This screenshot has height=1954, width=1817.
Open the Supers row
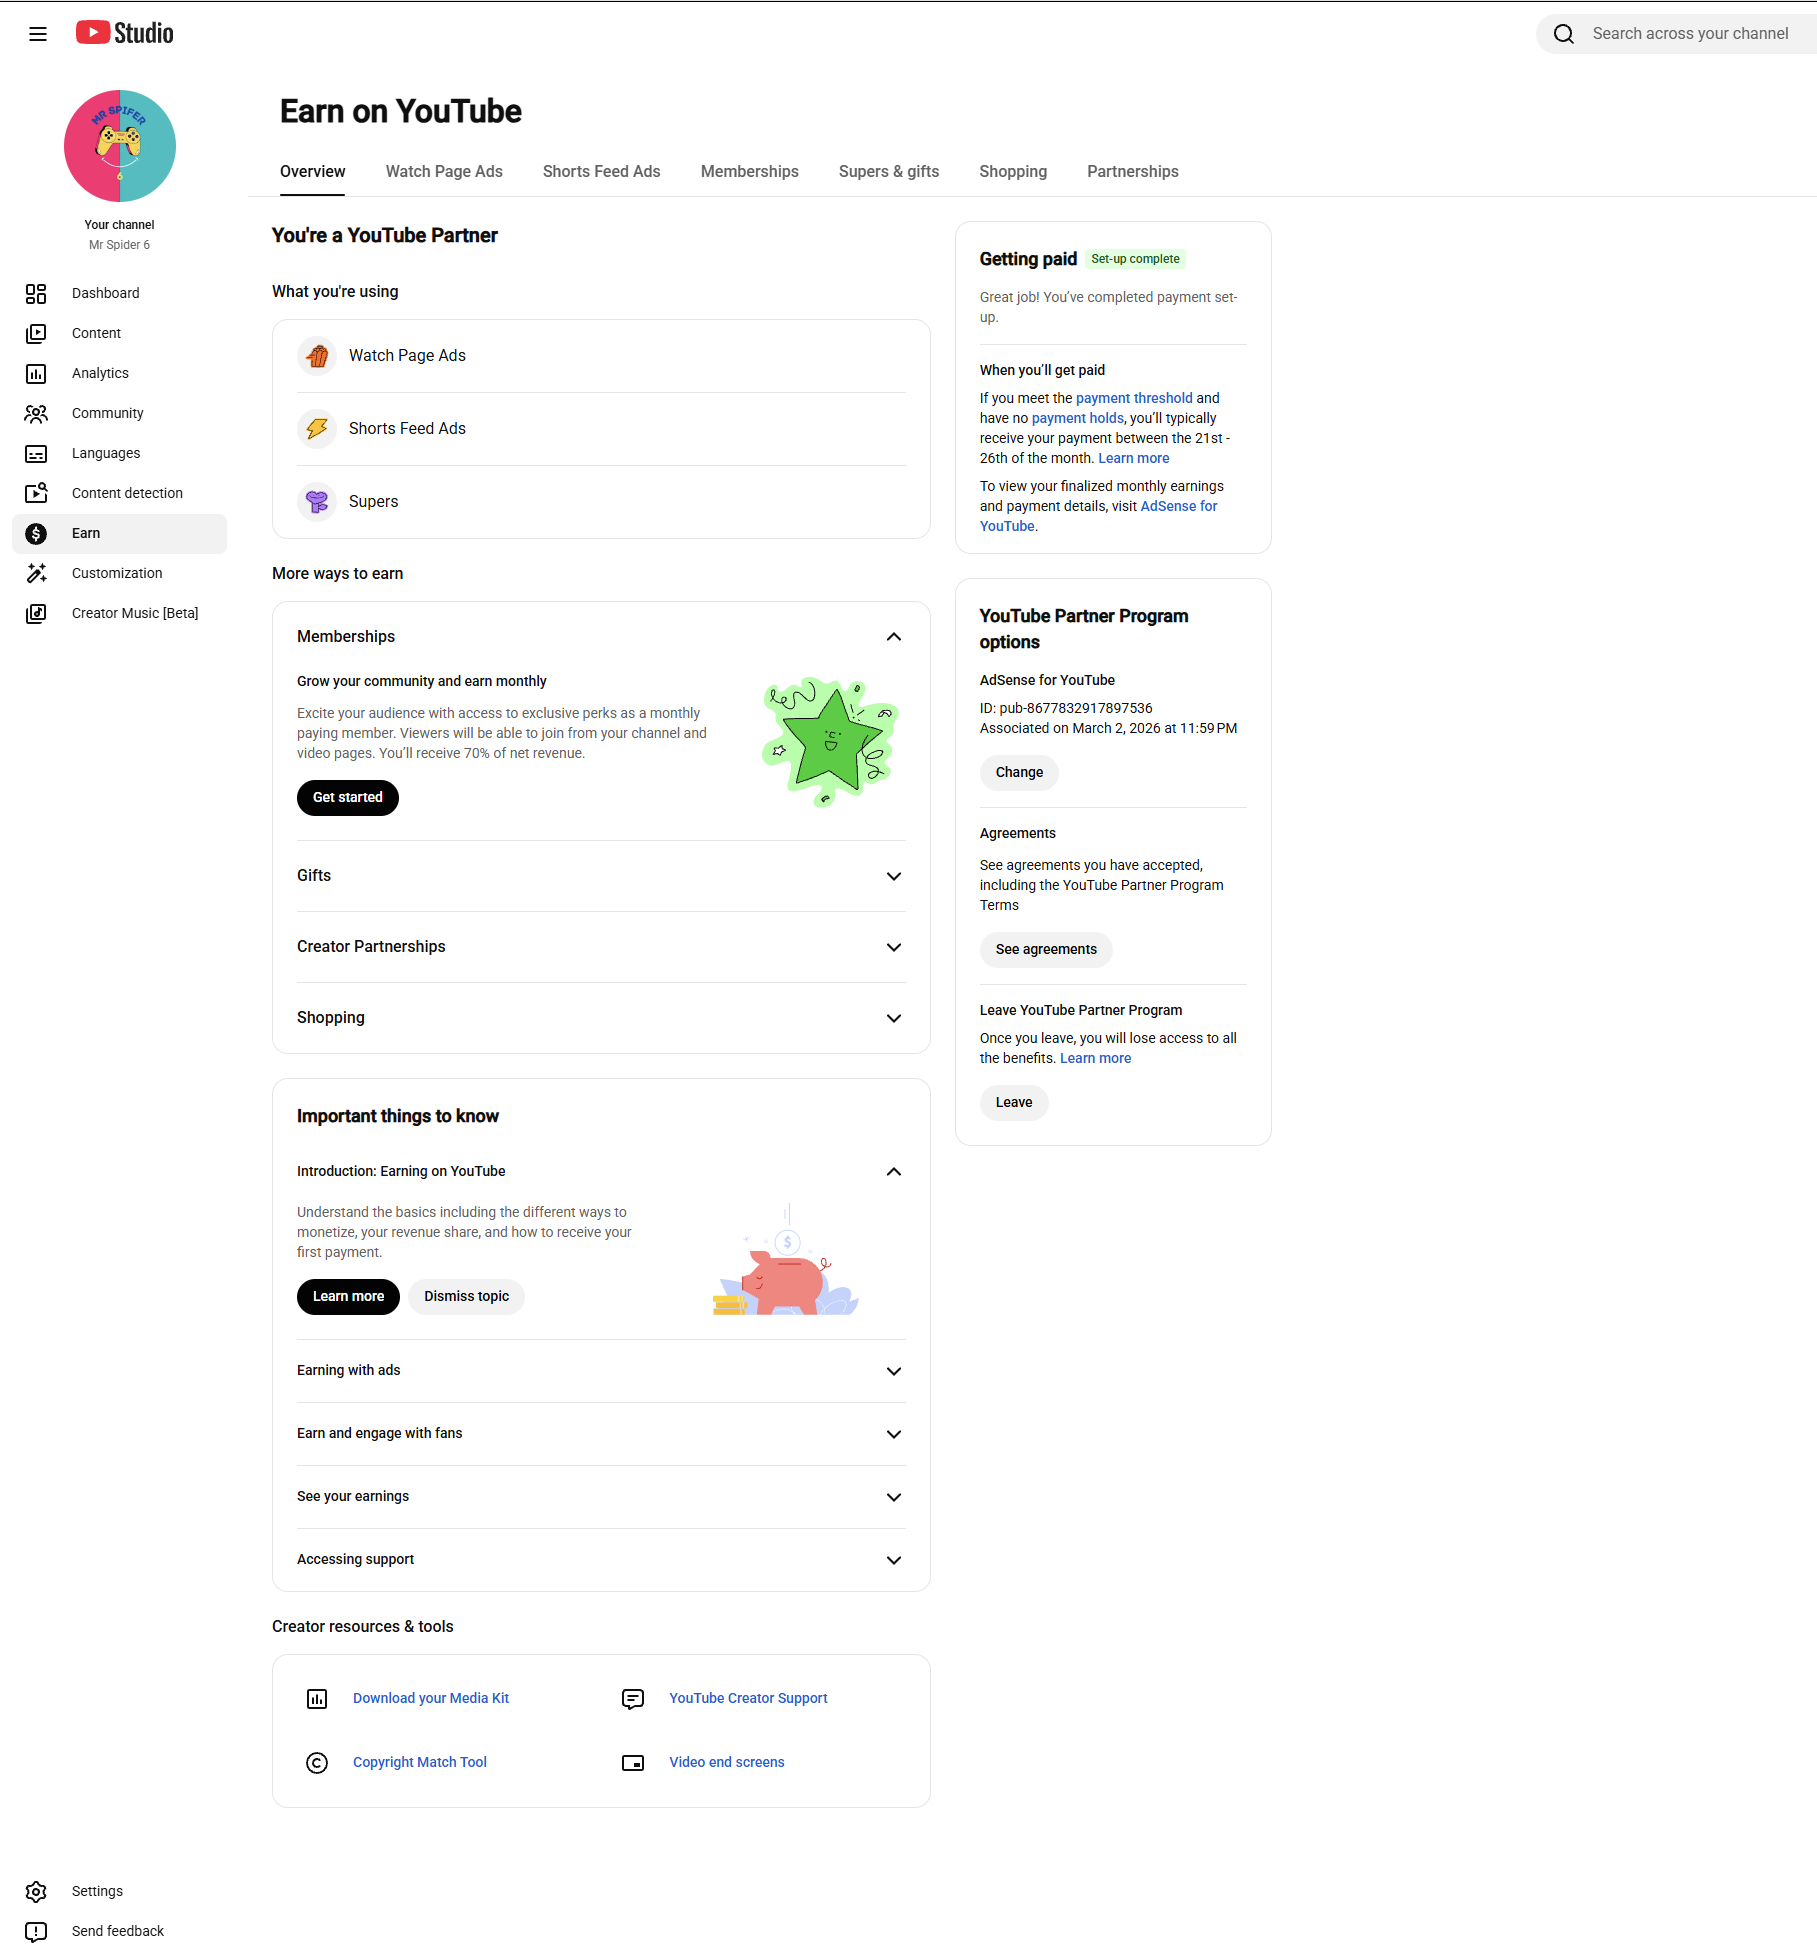601,502
